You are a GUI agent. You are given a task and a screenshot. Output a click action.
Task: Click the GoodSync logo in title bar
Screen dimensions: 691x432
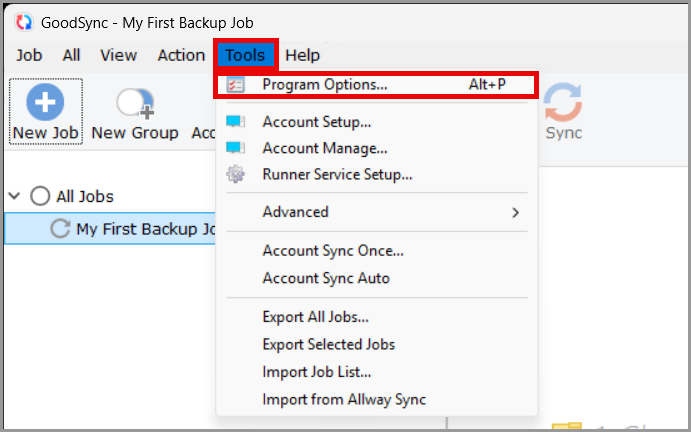(x=23, y=22)
